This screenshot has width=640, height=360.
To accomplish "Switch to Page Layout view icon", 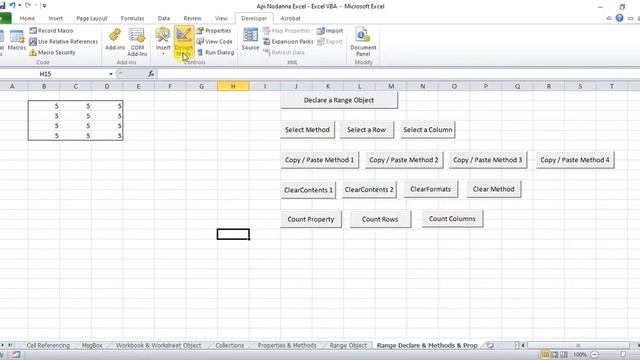I will [x=554, y=355].
